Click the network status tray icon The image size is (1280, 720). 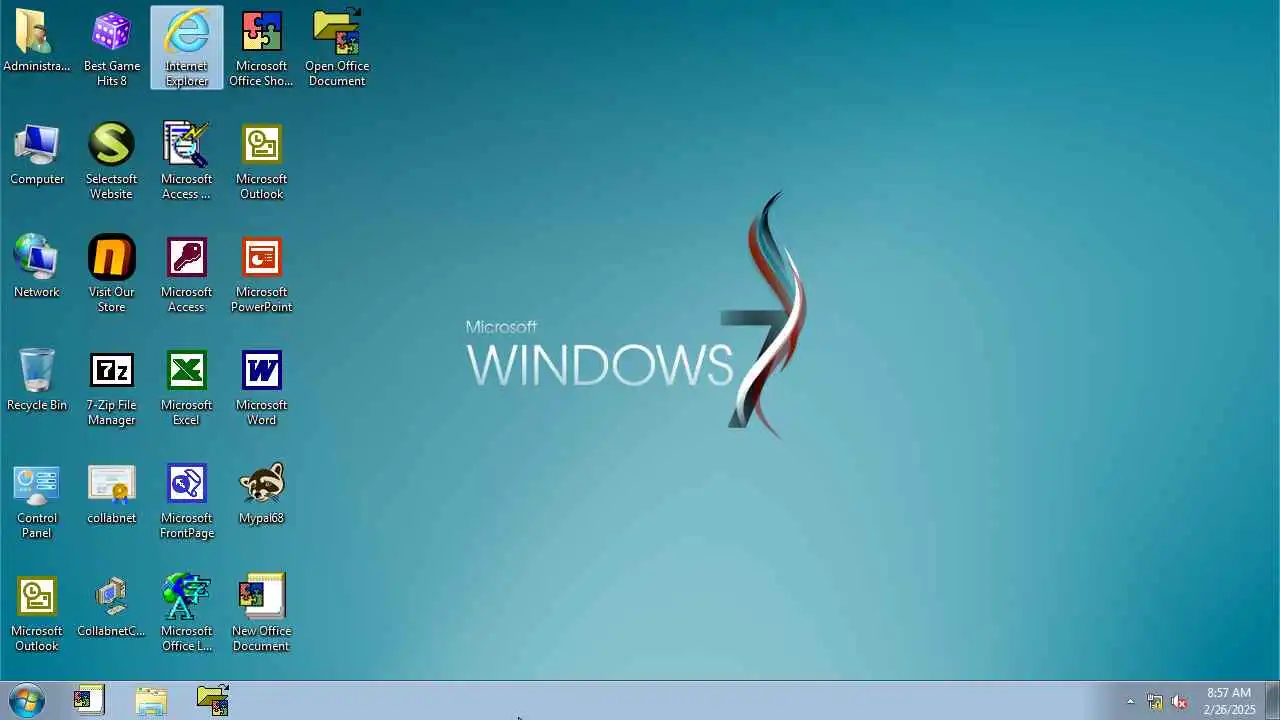click(1155, 701)
